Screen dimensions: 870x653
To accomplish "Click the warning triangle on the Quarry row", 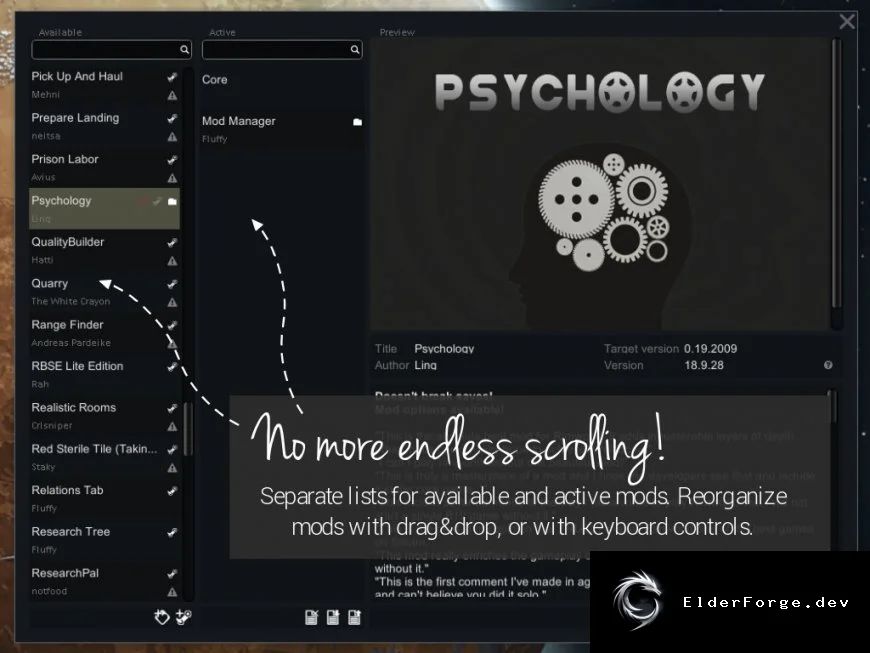I will (x=173, y=302).
